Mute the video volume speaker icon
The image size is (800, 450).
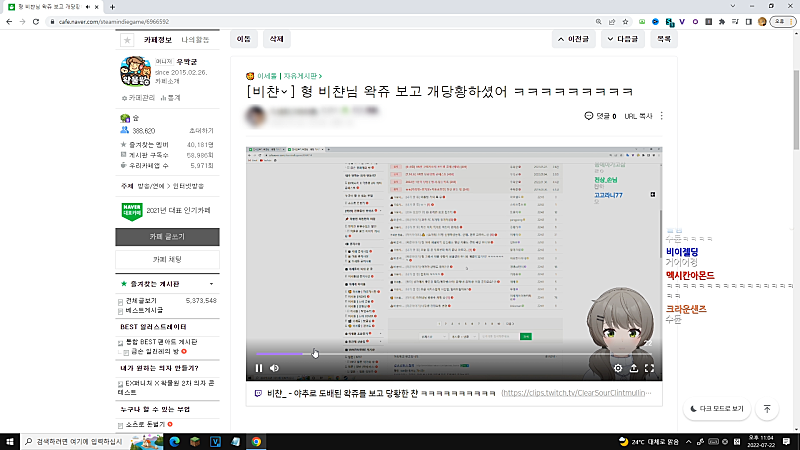pyautogui.click(x=276, y=368)
